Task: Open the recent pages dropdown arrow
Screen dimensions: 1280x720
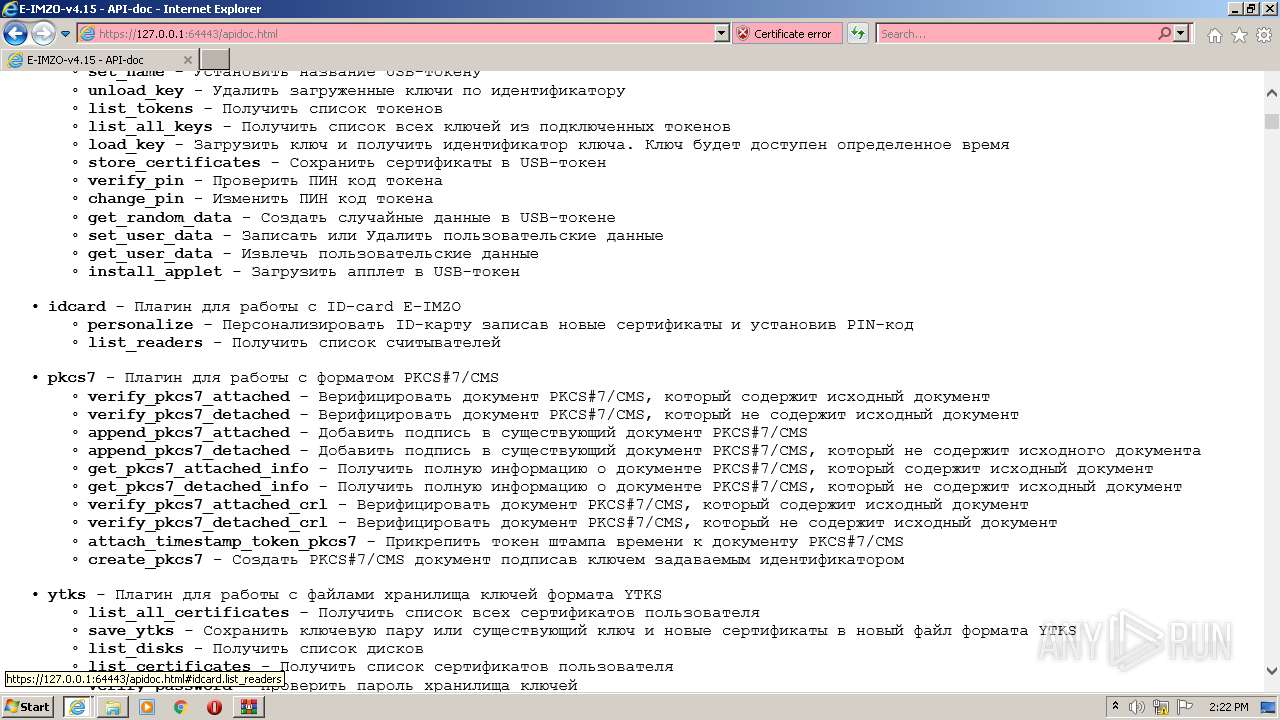Action: (66, 34)
